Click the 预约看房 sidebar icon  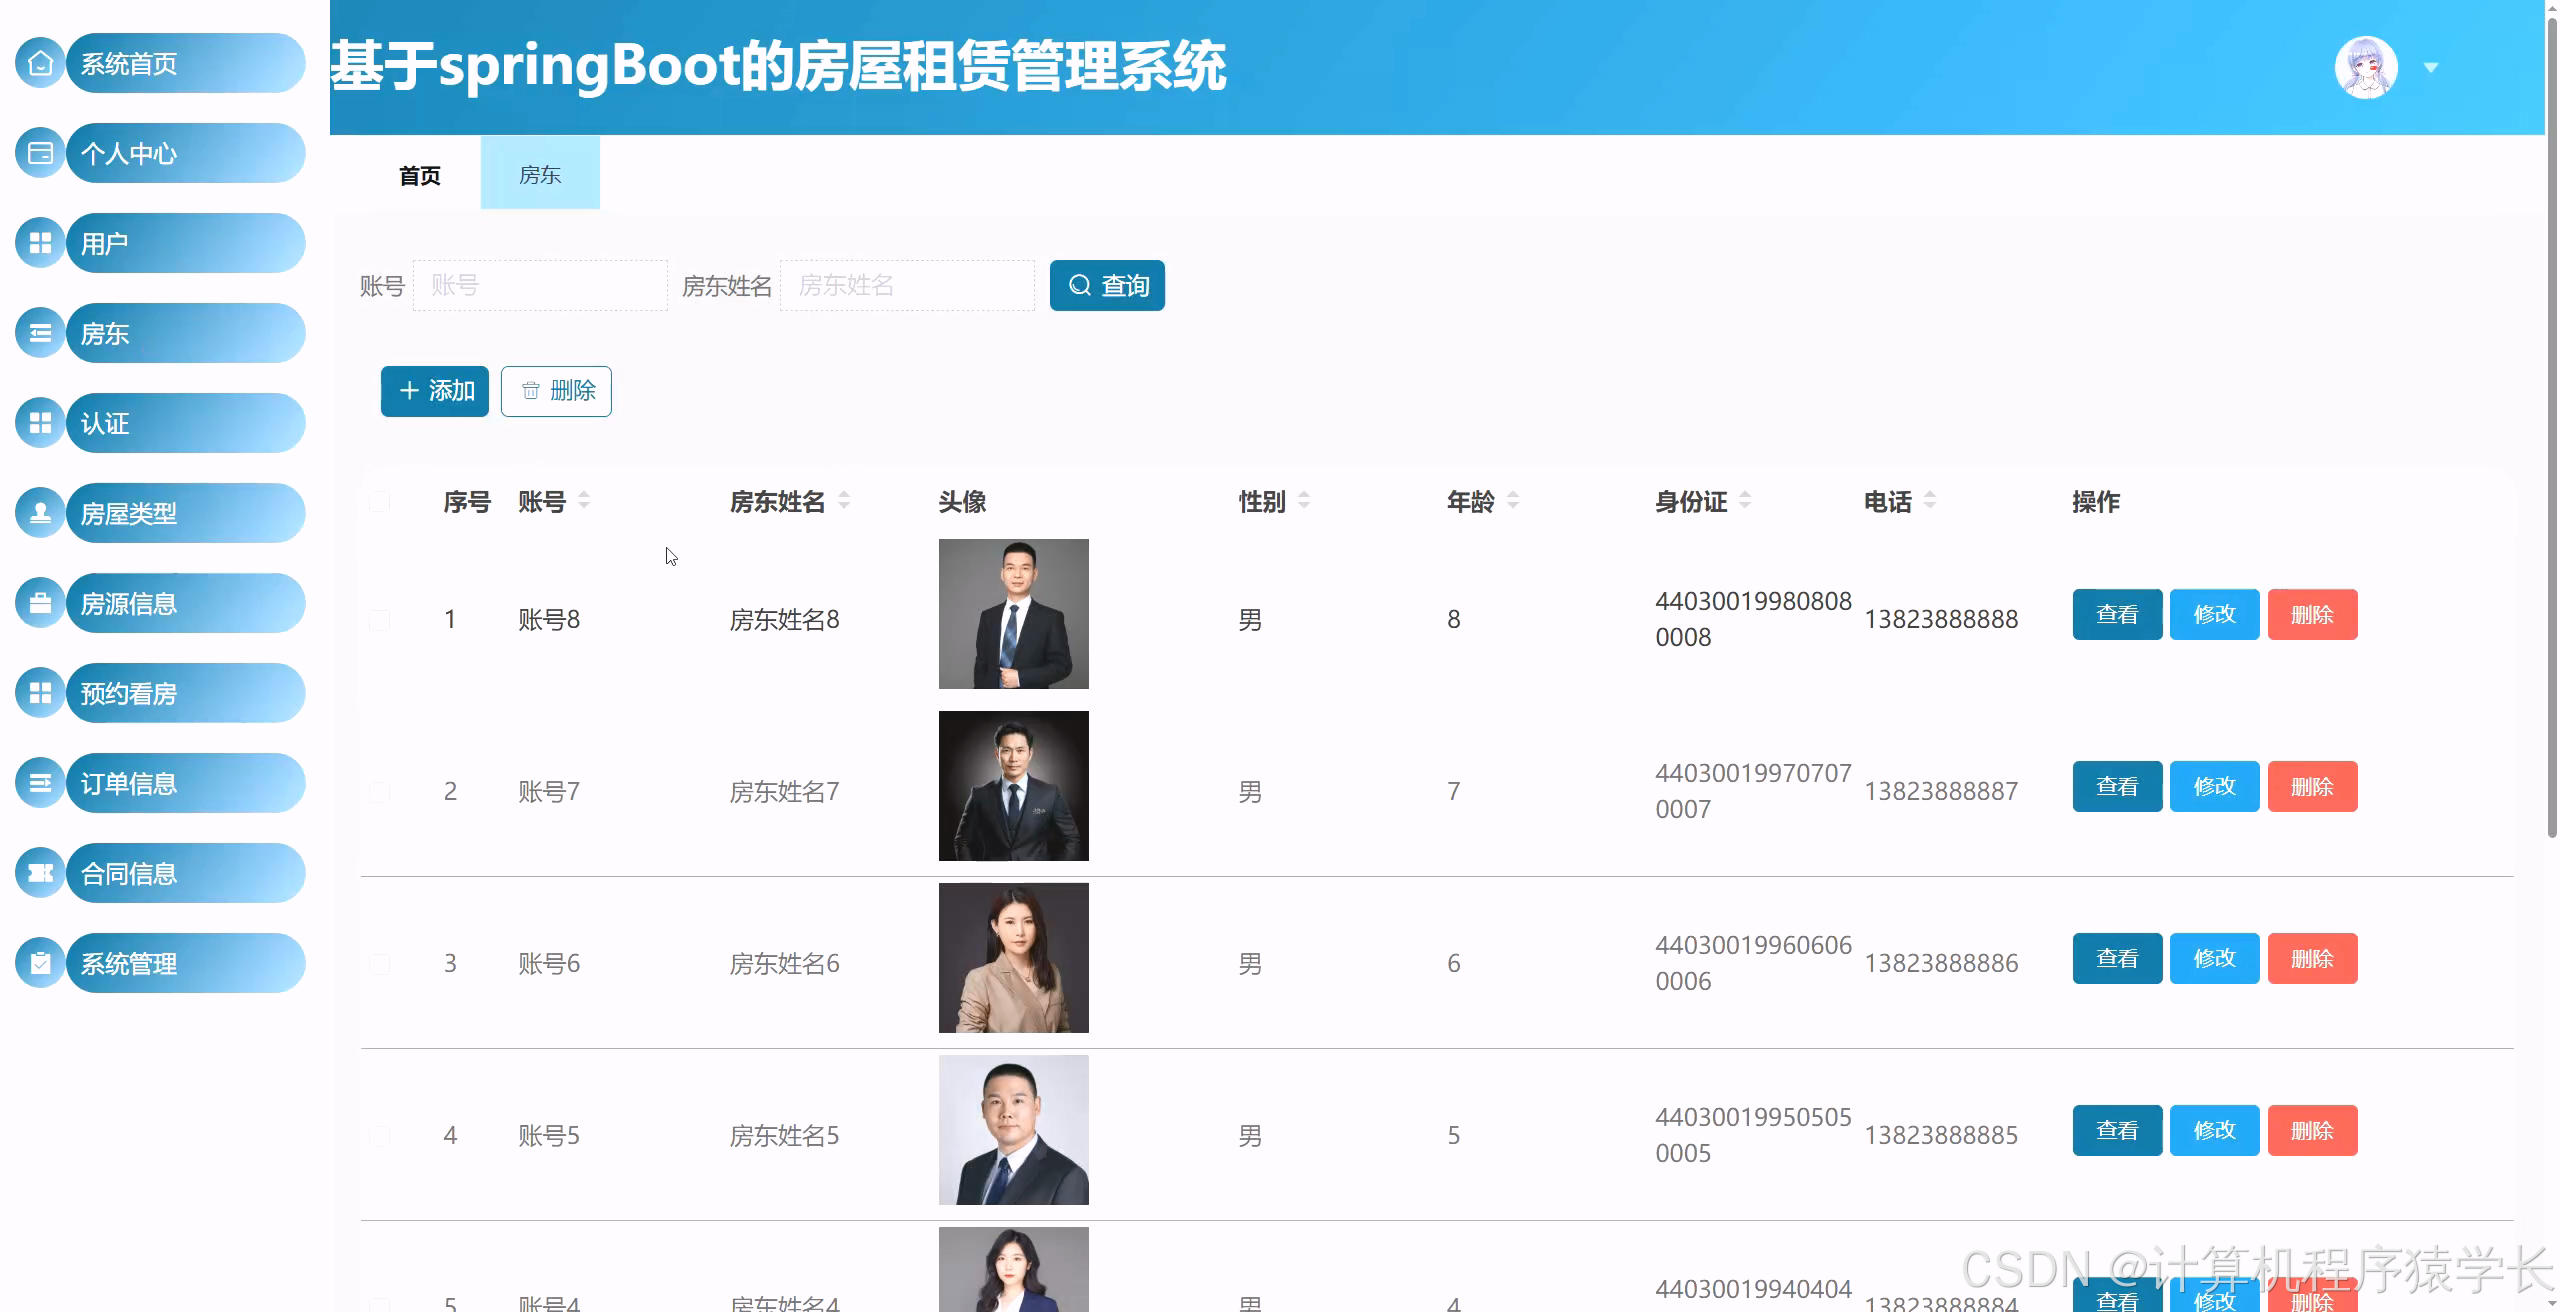click(x=40, y=692)
